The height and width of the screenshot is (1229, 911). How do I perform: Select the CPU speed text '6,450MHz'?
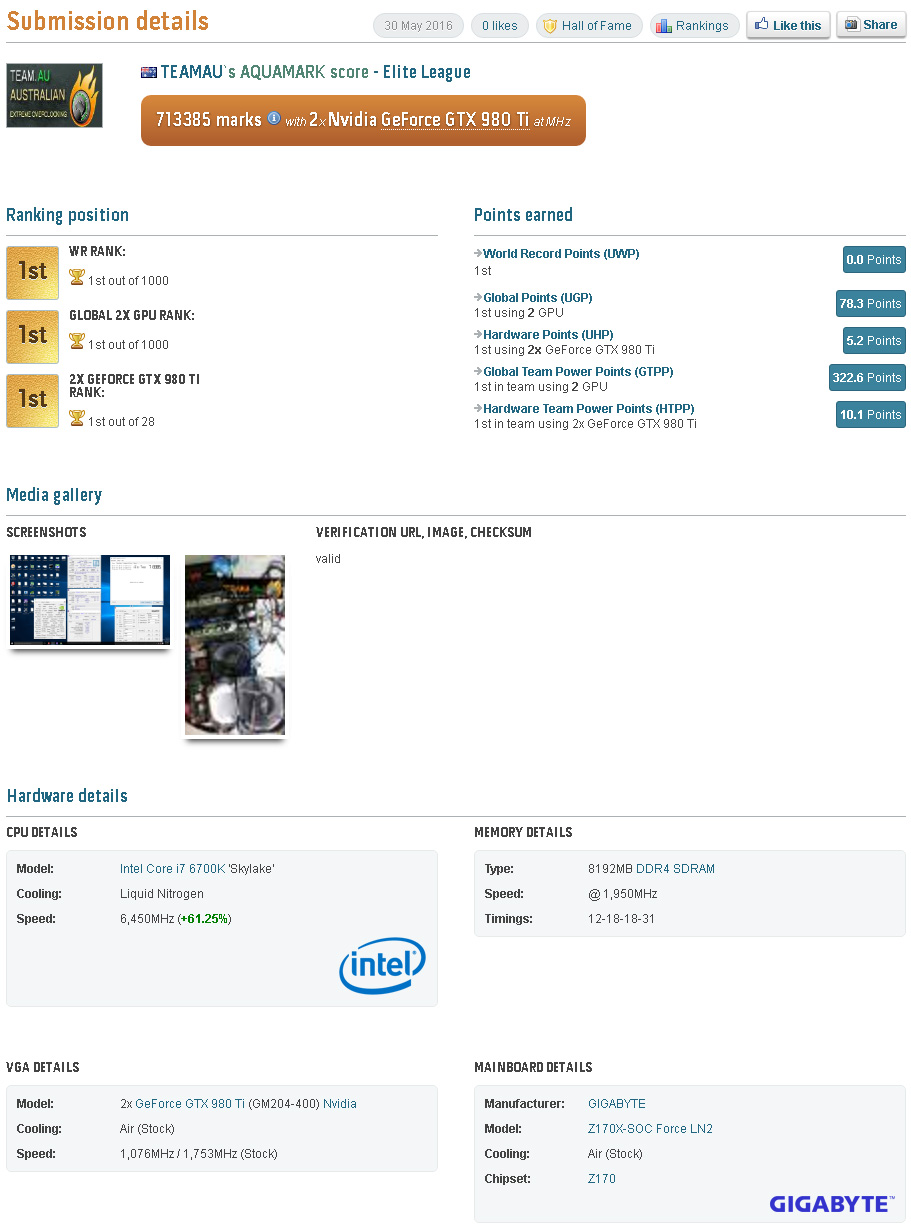pos(147,919)
